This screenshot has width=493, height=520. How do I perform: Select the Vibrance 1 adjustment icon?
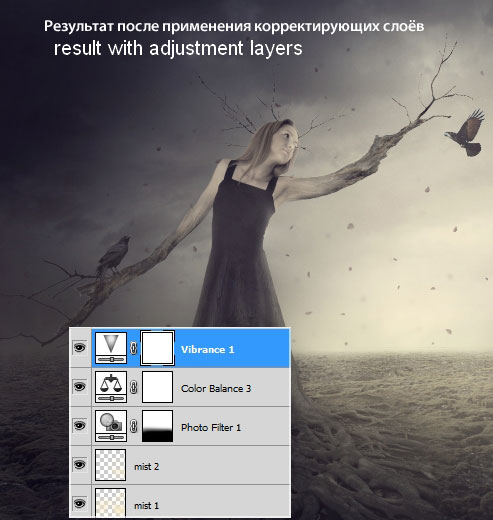[x=111, y=348]
